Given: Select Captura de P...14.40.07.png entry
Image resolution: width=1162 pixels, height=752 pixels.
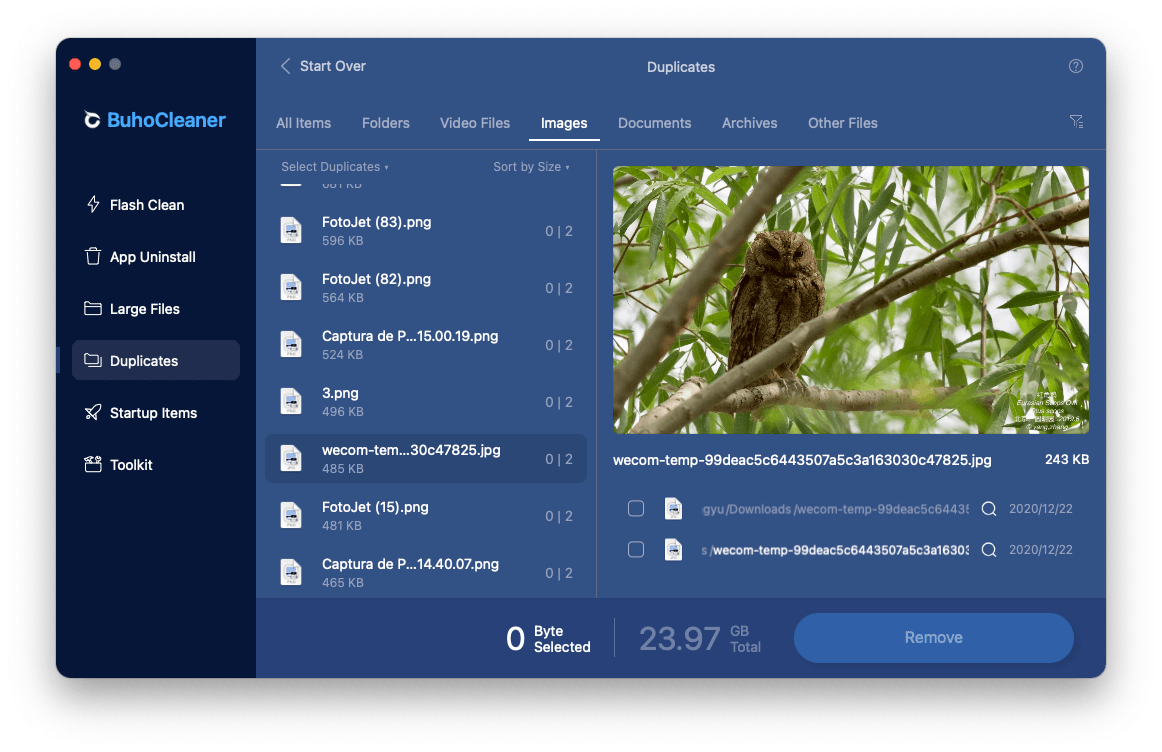Looking at the screenshot, I should tap(426, 573).
